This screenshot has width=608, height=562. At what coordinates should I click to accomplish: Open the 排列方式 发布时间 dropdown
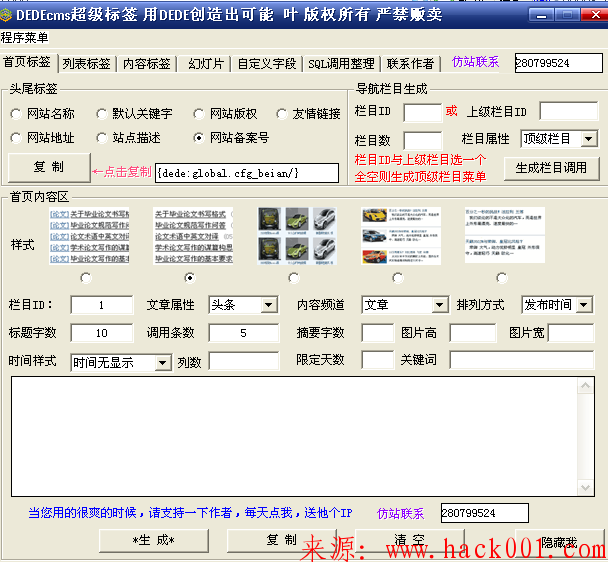click(x=557, y=305)
